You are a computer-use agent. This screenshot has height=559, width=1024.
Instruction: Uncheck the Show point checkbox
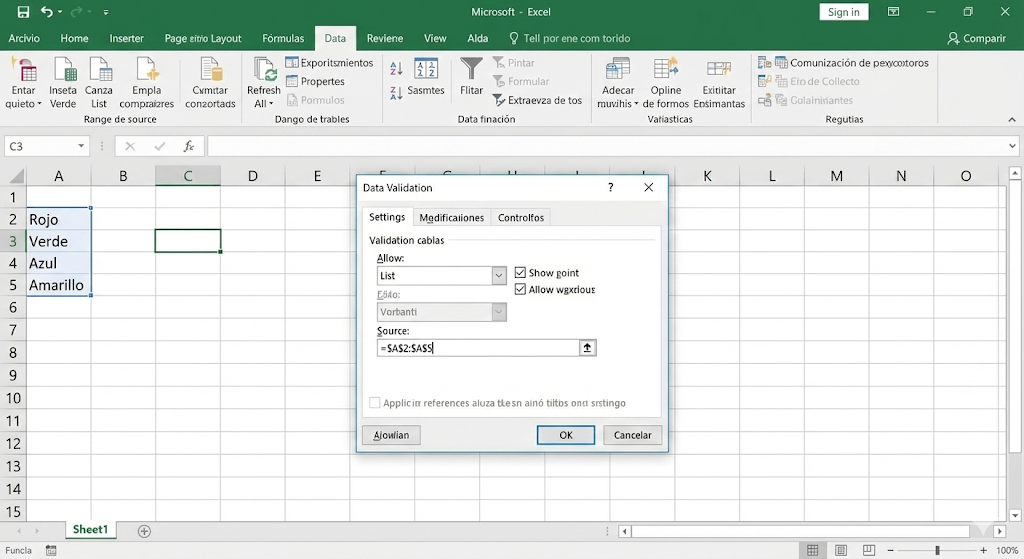coord(520,273)
